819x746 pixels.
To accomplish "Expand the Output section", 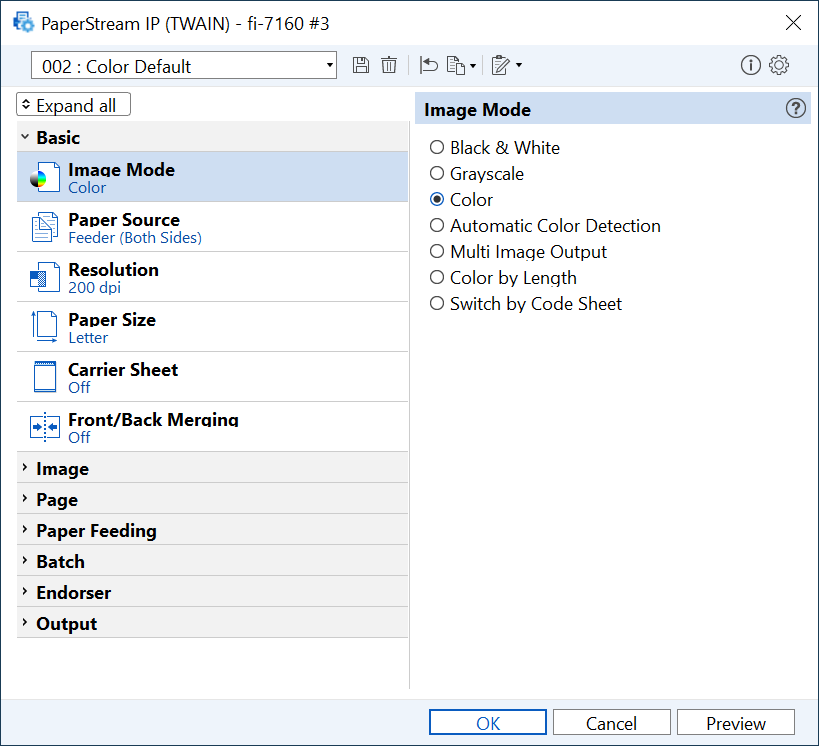I will 212,623.
